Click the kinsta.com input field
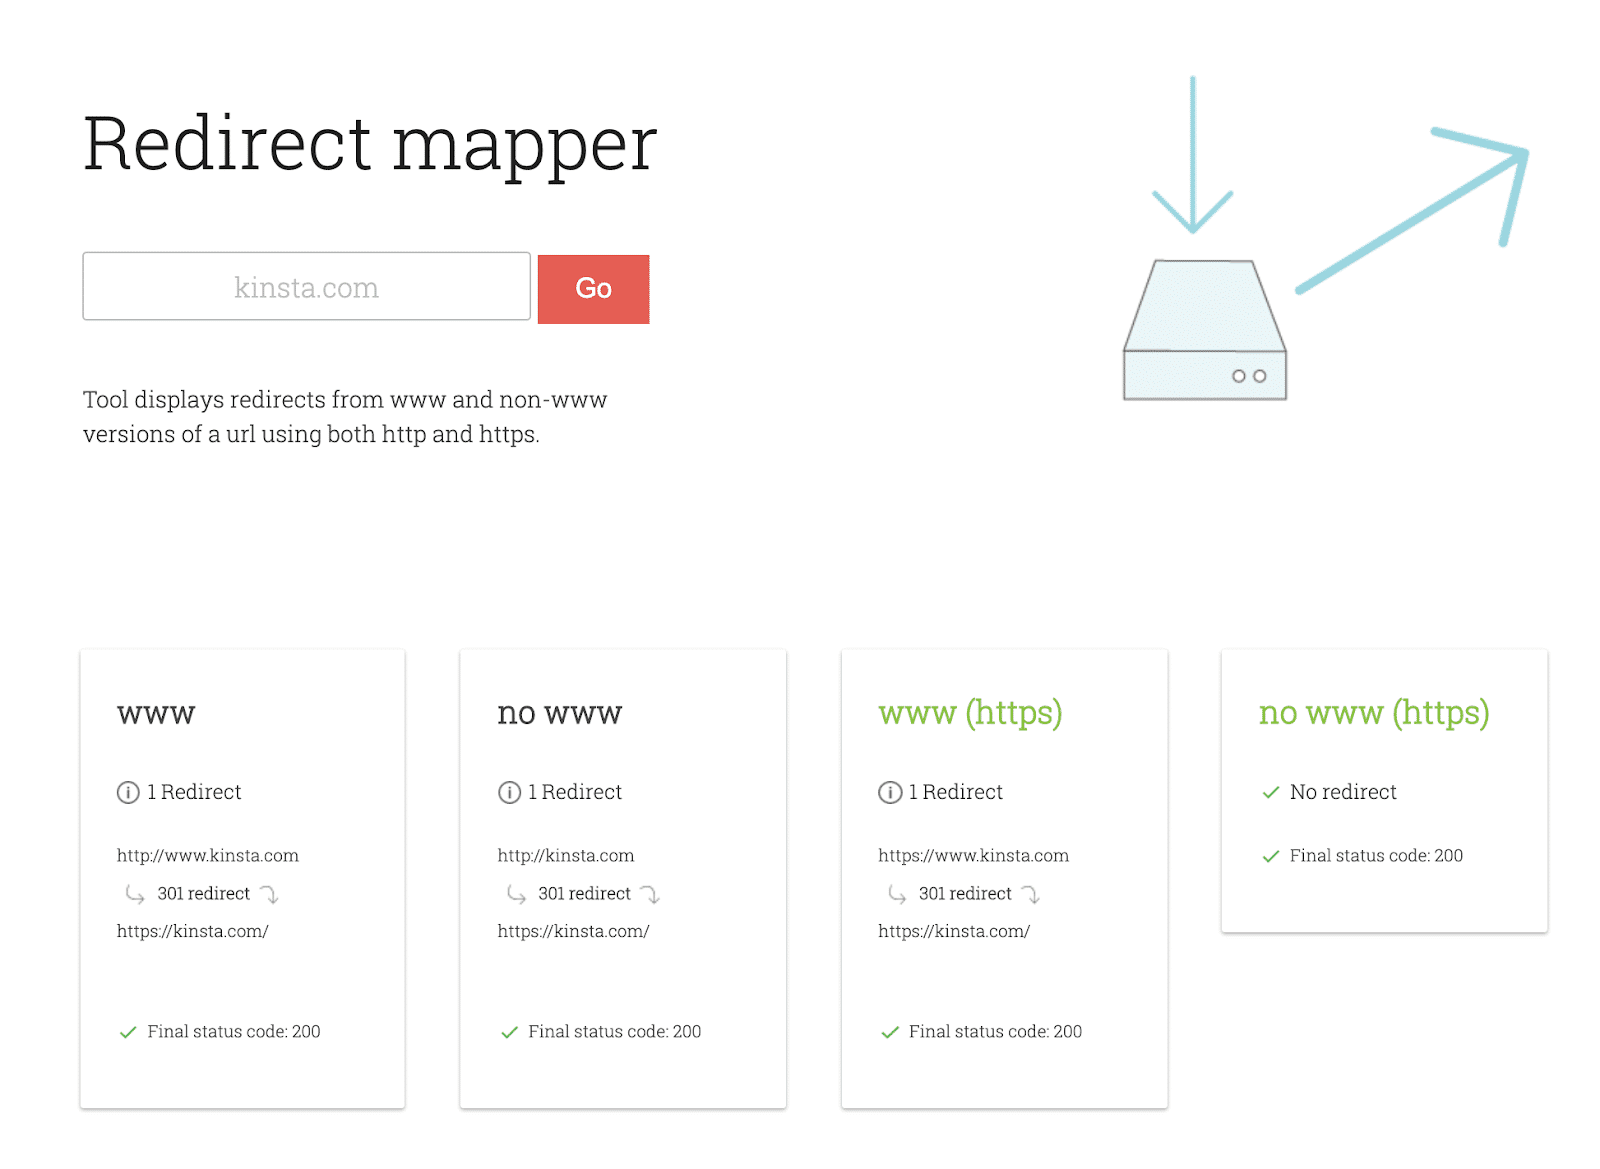Screen dimensions: 1600x1169 [x=305, y=286]
